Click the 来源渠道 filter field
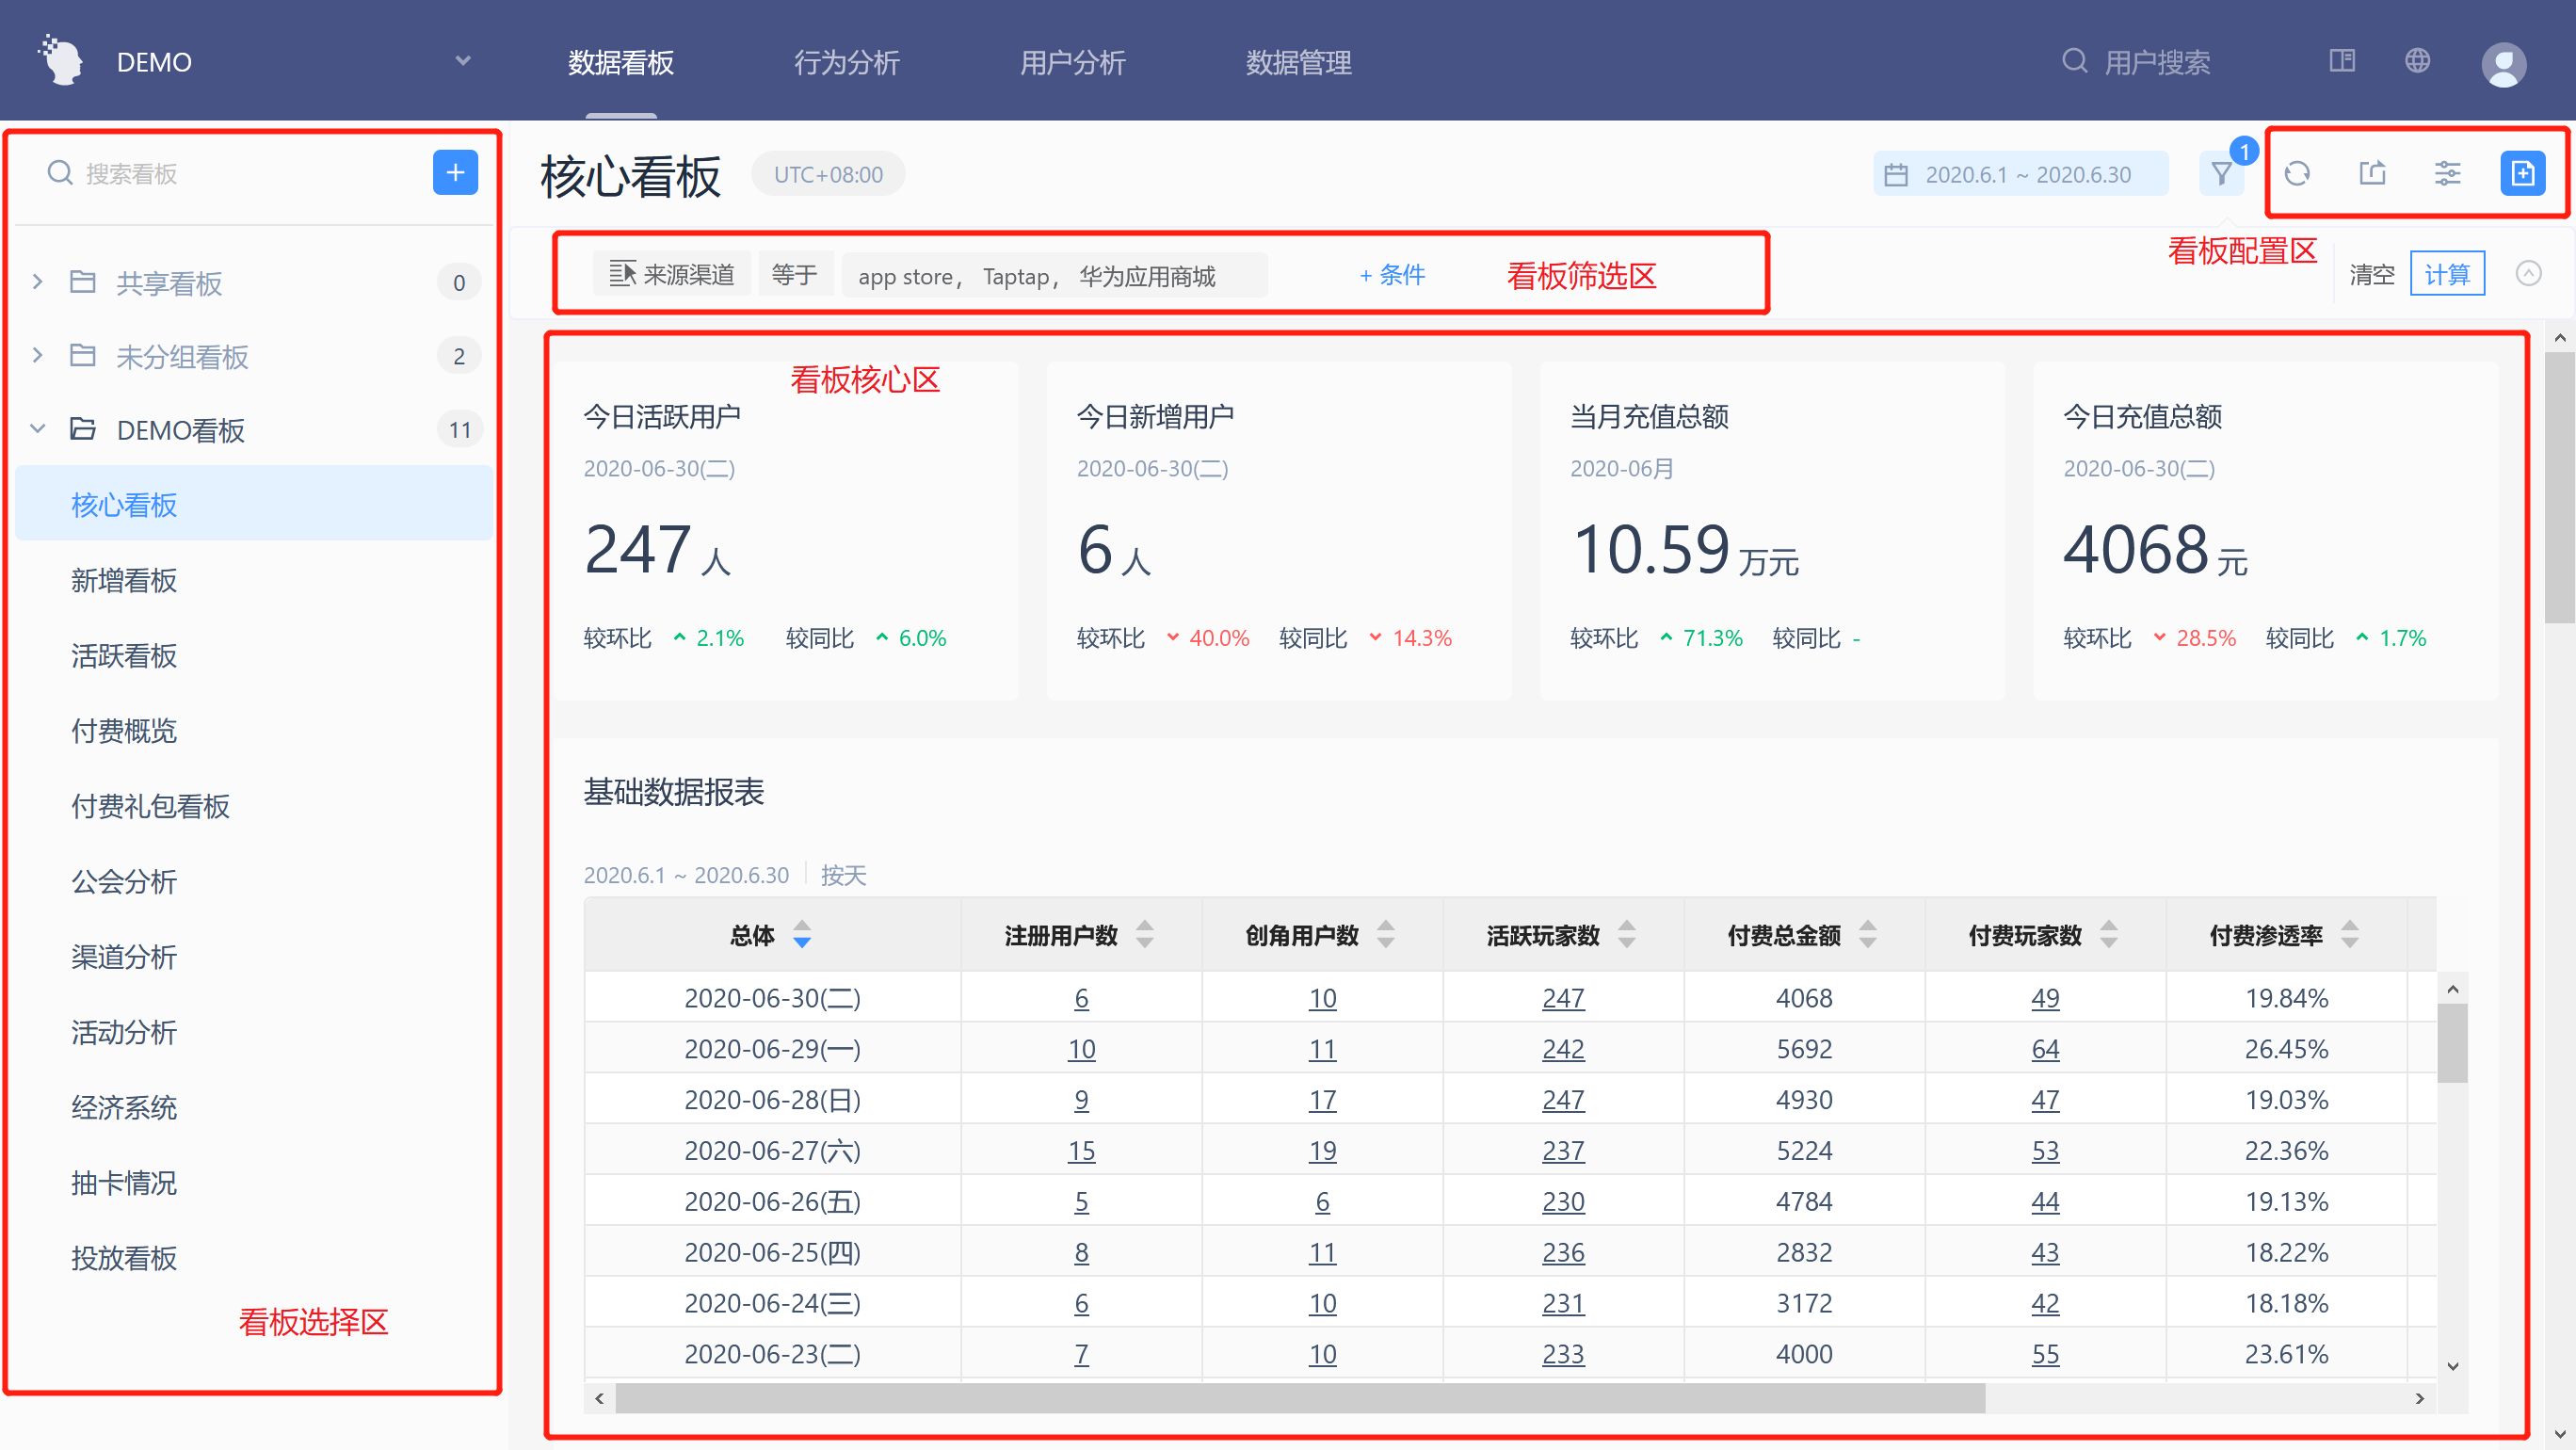 click(x=672, y=274)
